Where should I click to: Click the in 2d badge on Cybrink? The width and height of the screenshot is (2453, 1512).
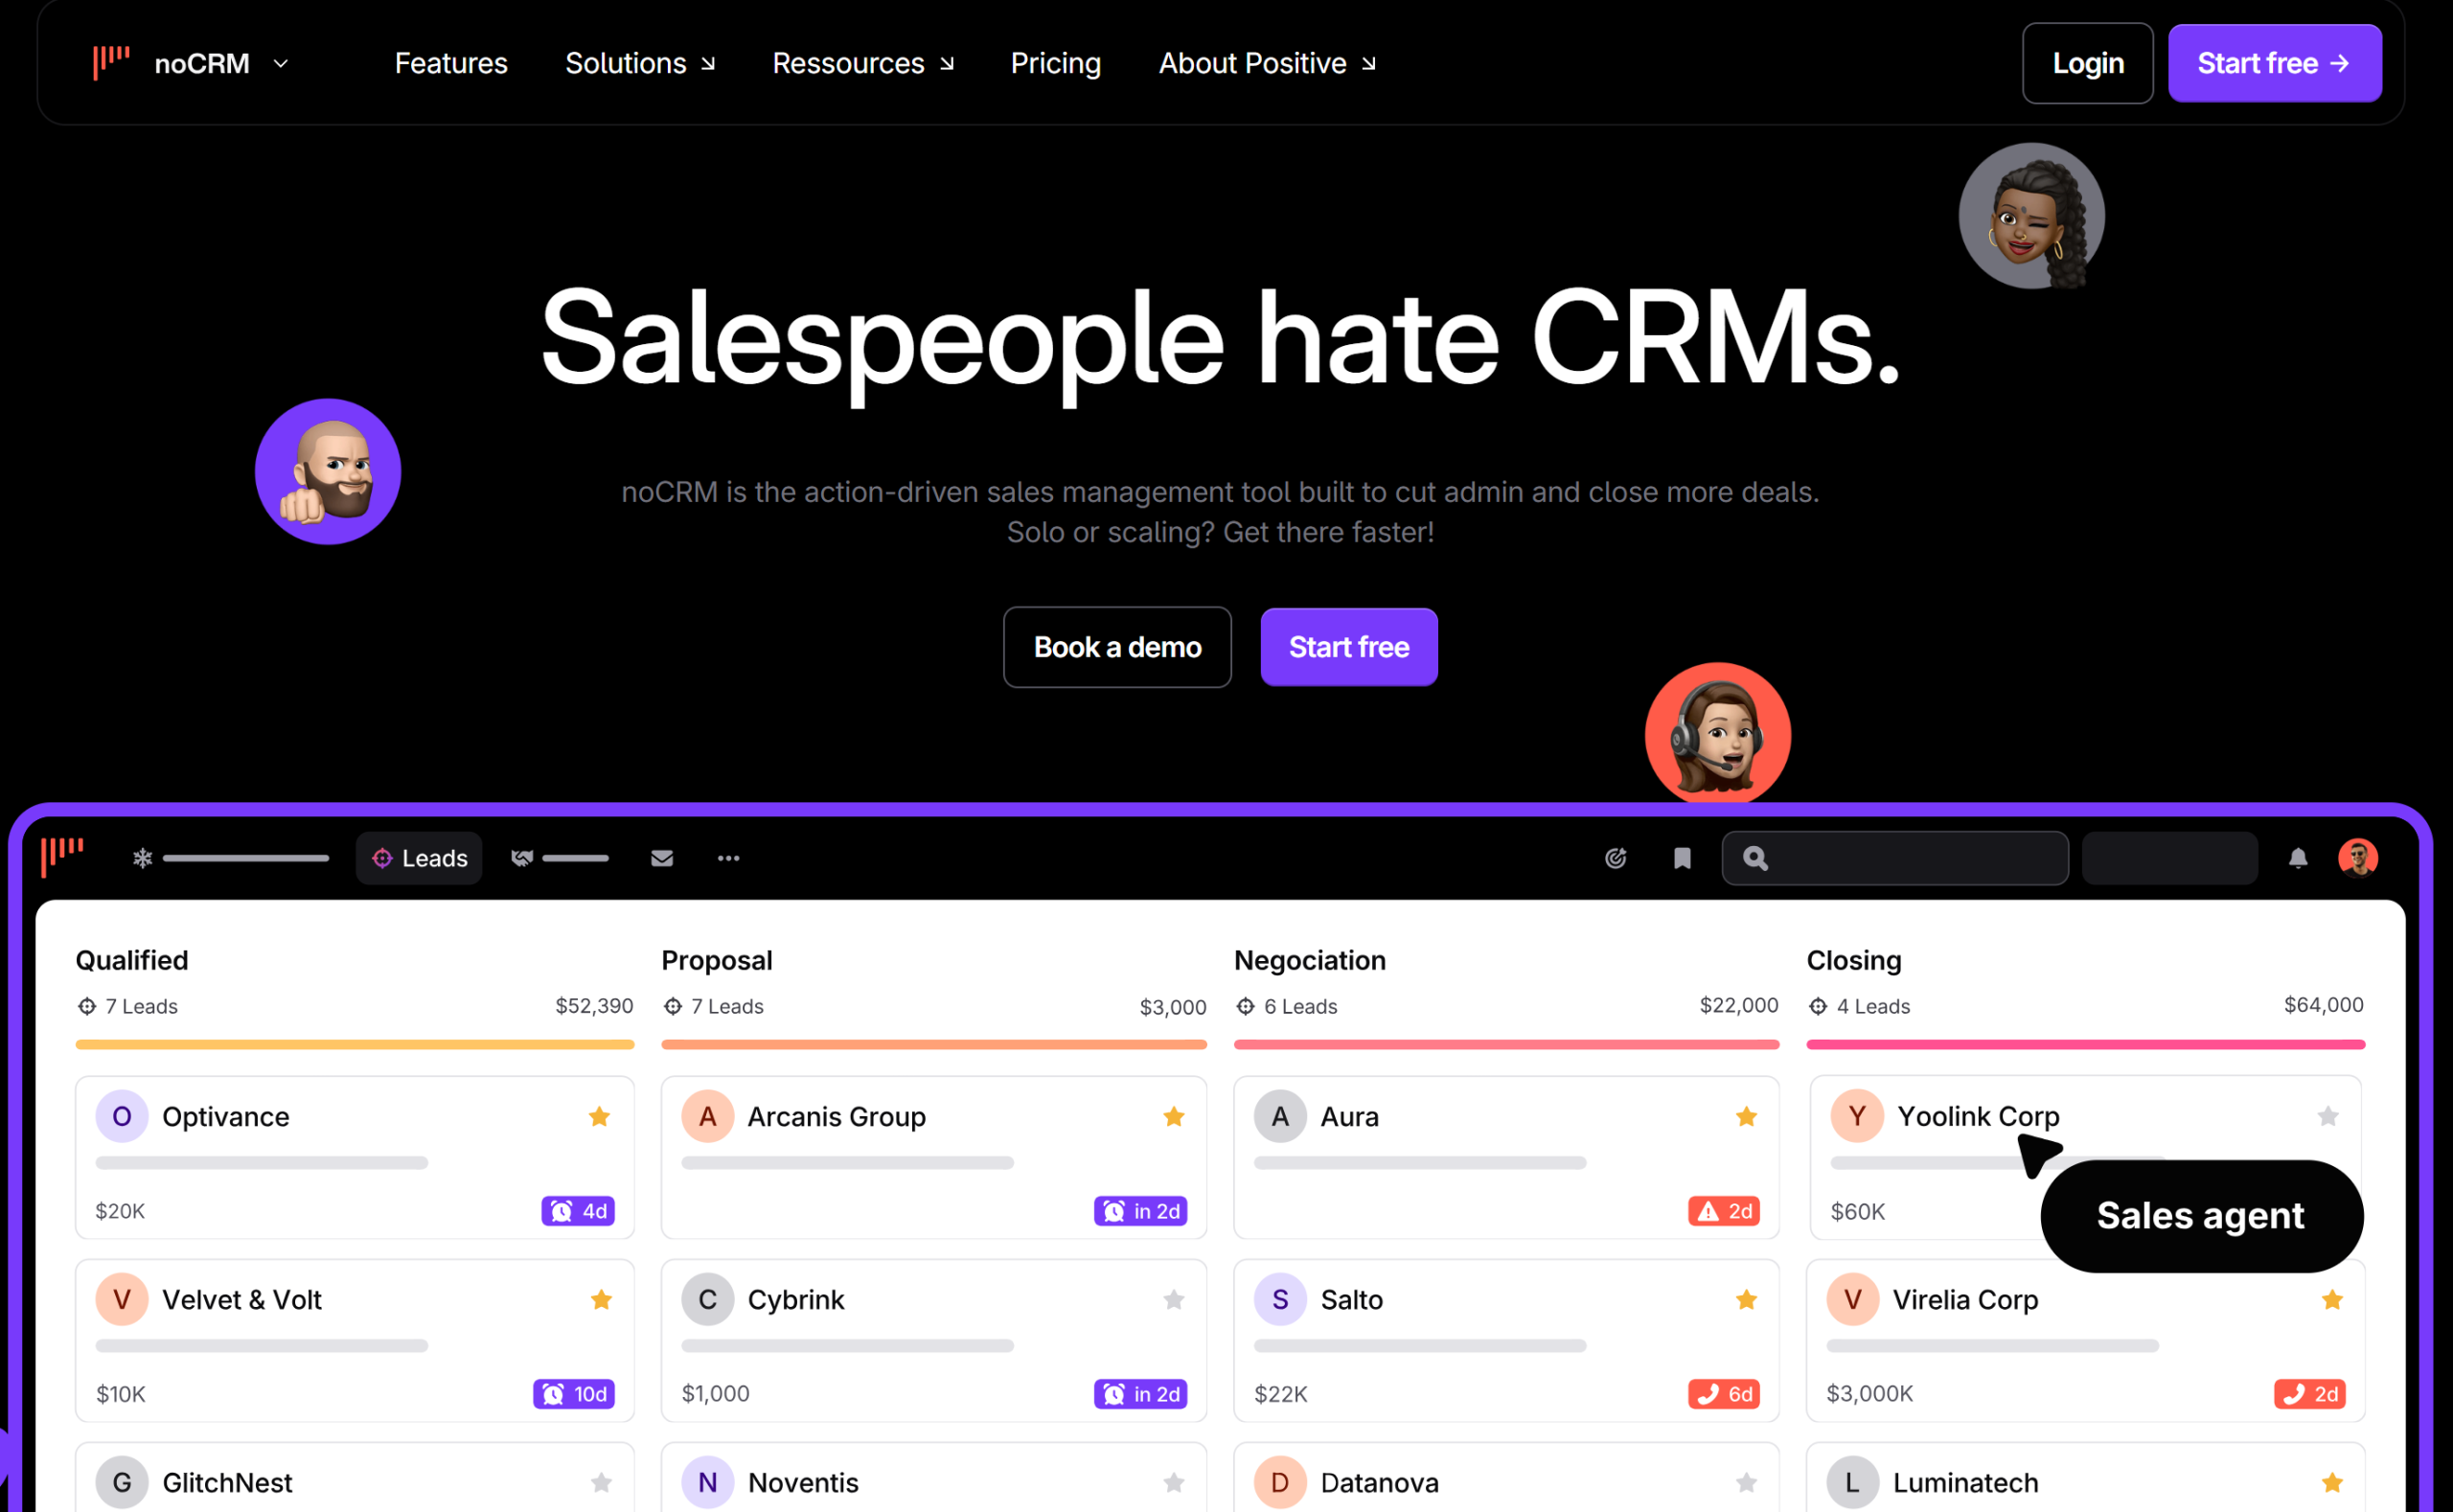coord(1140,1394)
